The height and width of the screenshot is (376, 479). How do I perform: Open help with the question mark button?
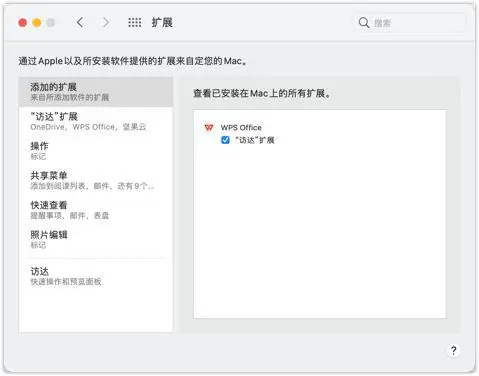453,350
